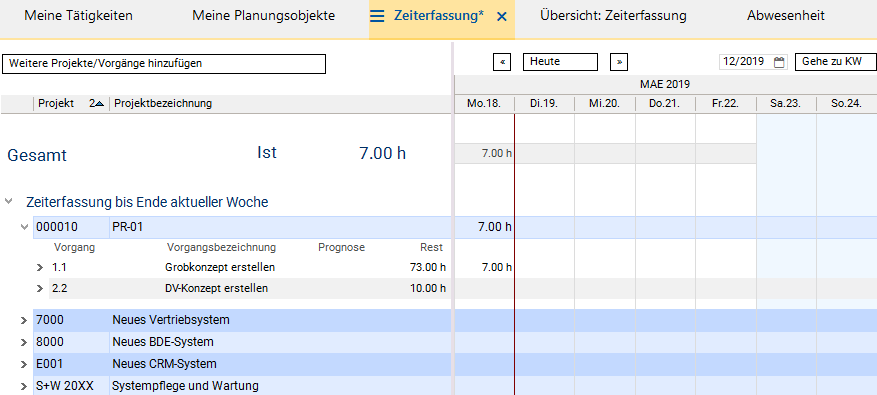Collapse Zeiterfassung bis Ende aktueller Woche group

pyautogui.click(x=8, y=201)
